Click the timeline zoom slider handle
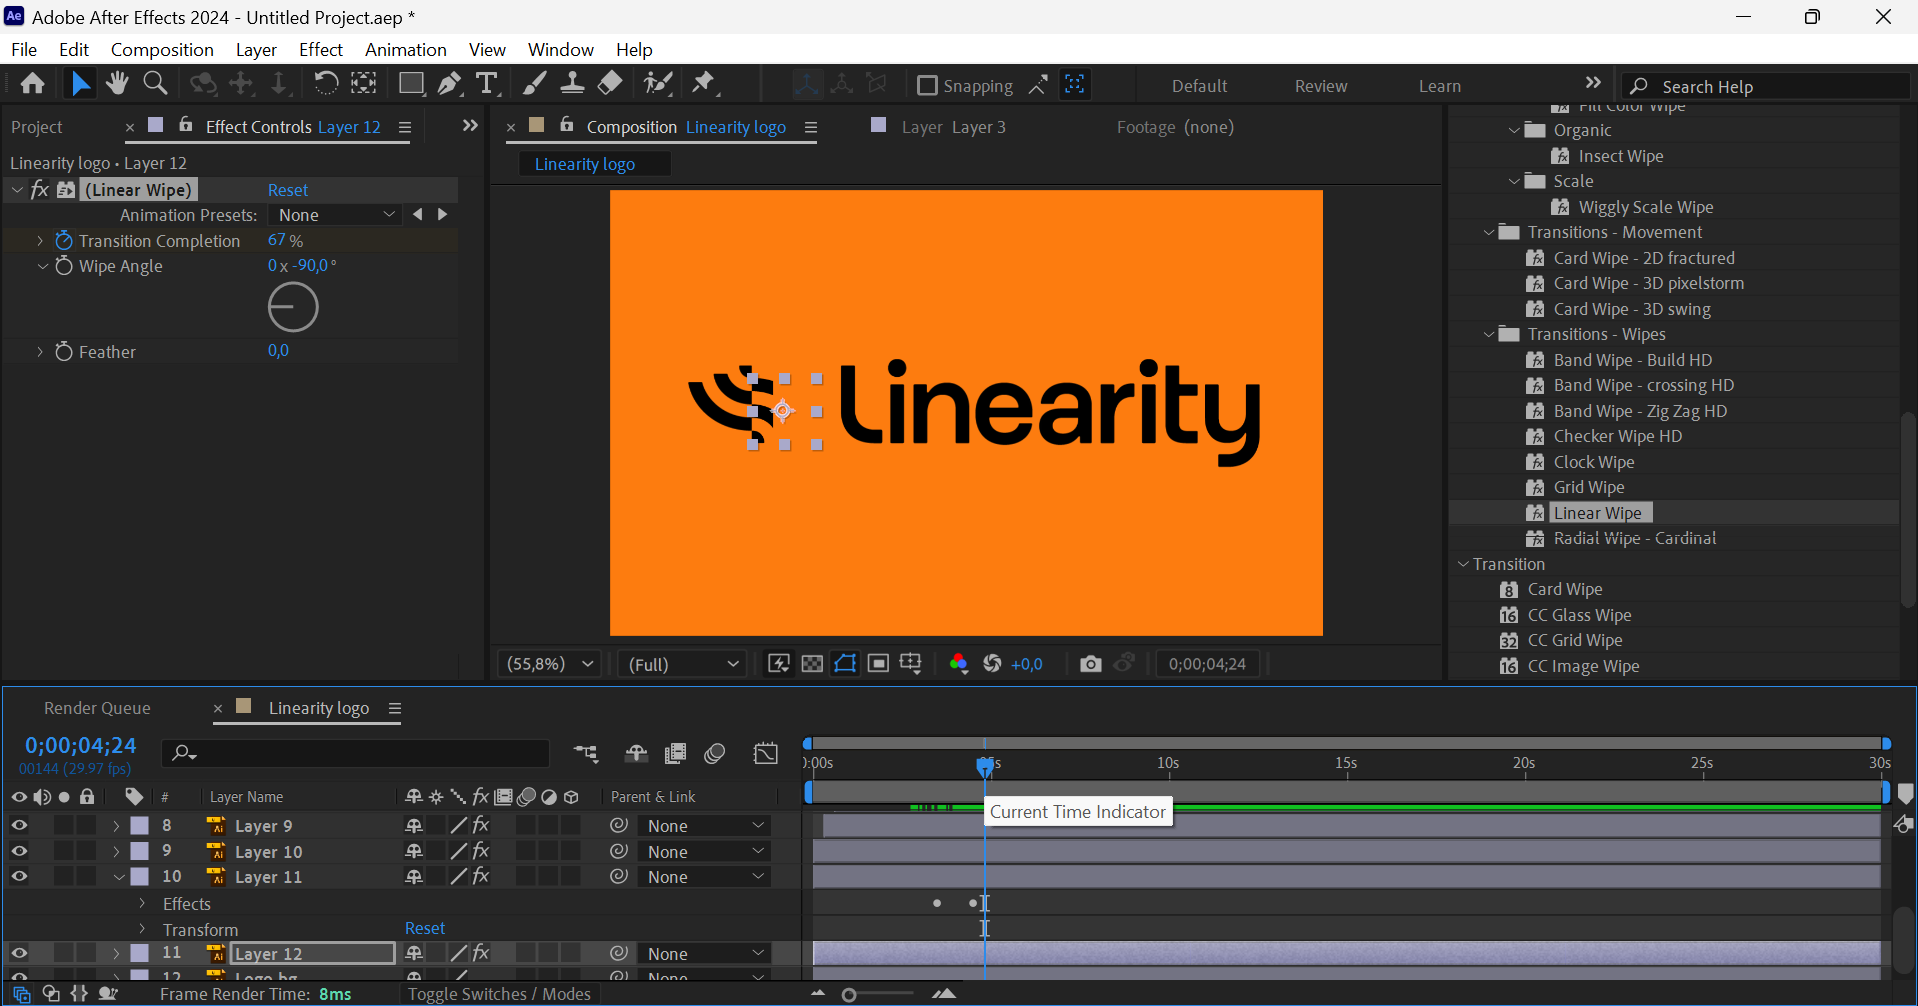This screenshot has height=1006, width=1918. click(849, 994)
